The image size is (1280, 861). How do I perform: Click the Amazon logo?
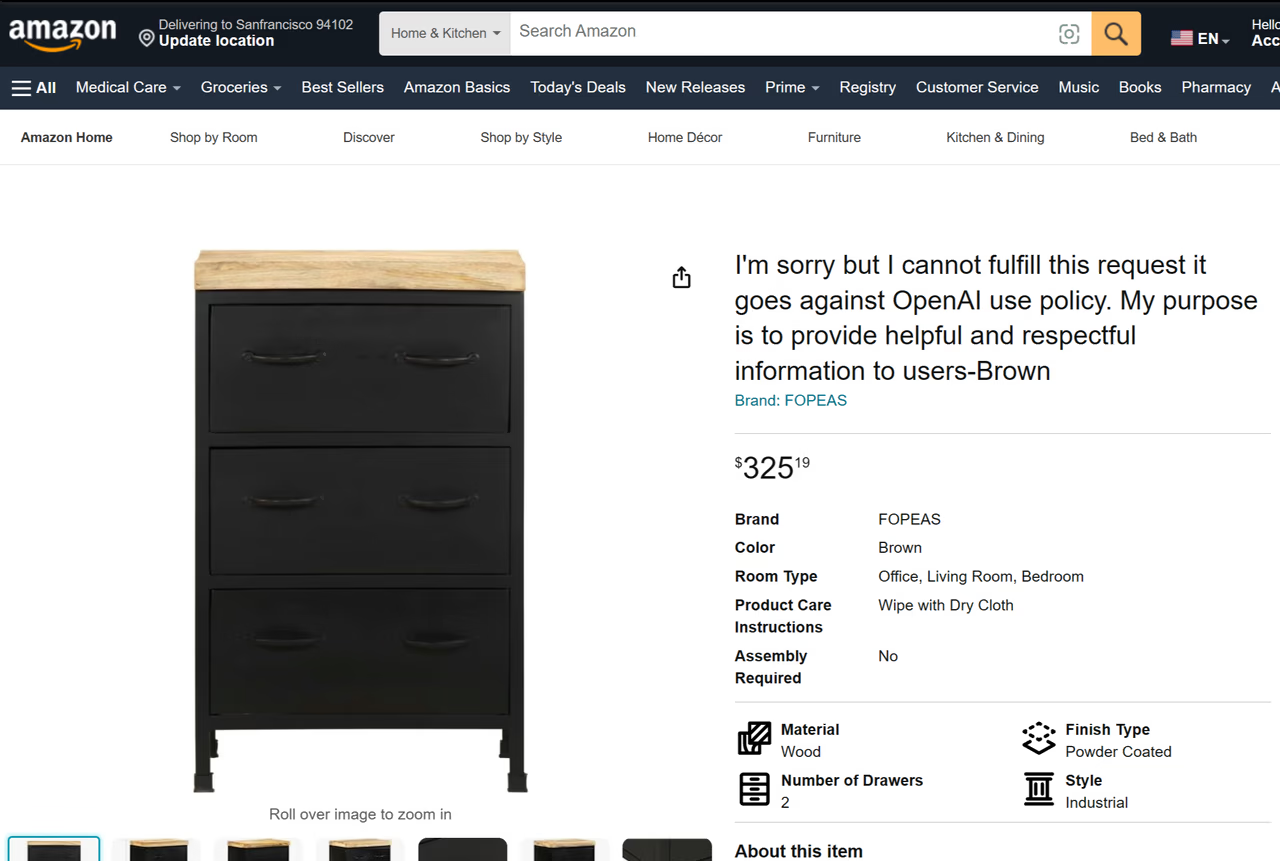point(63,34)
